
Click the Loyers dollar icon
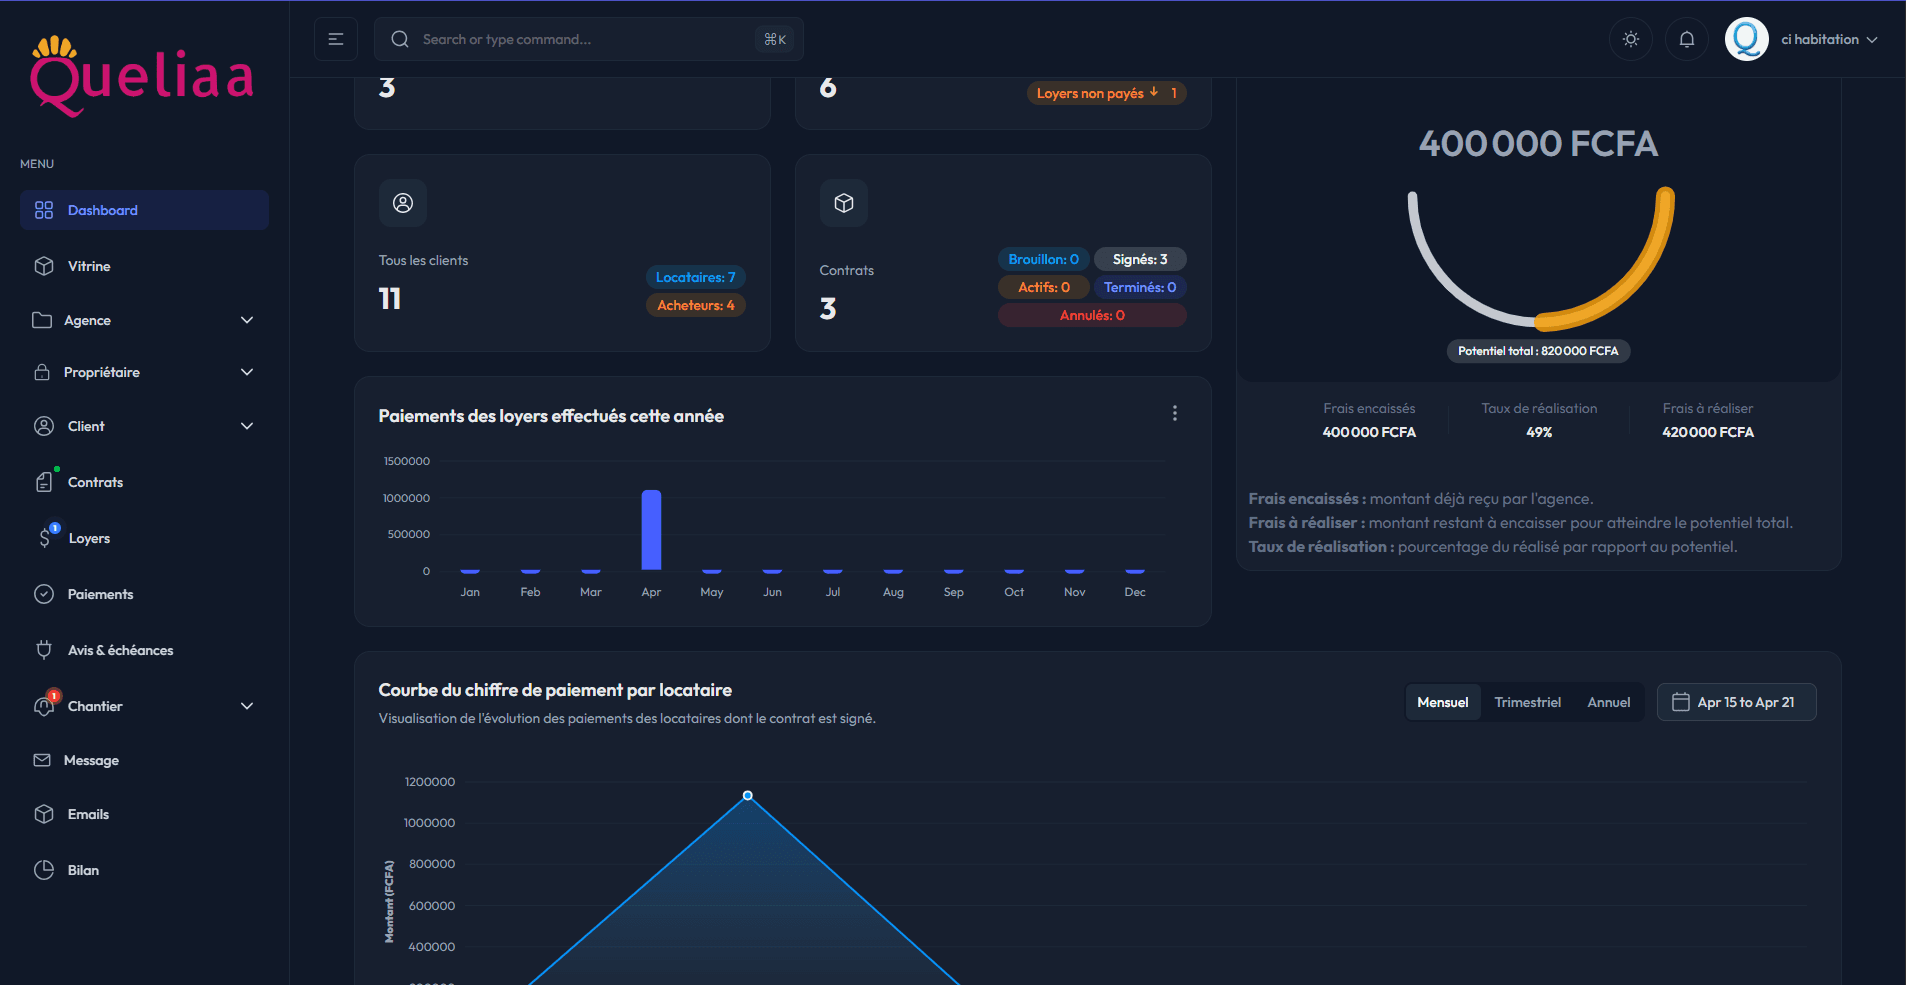[x=44, y=538]
